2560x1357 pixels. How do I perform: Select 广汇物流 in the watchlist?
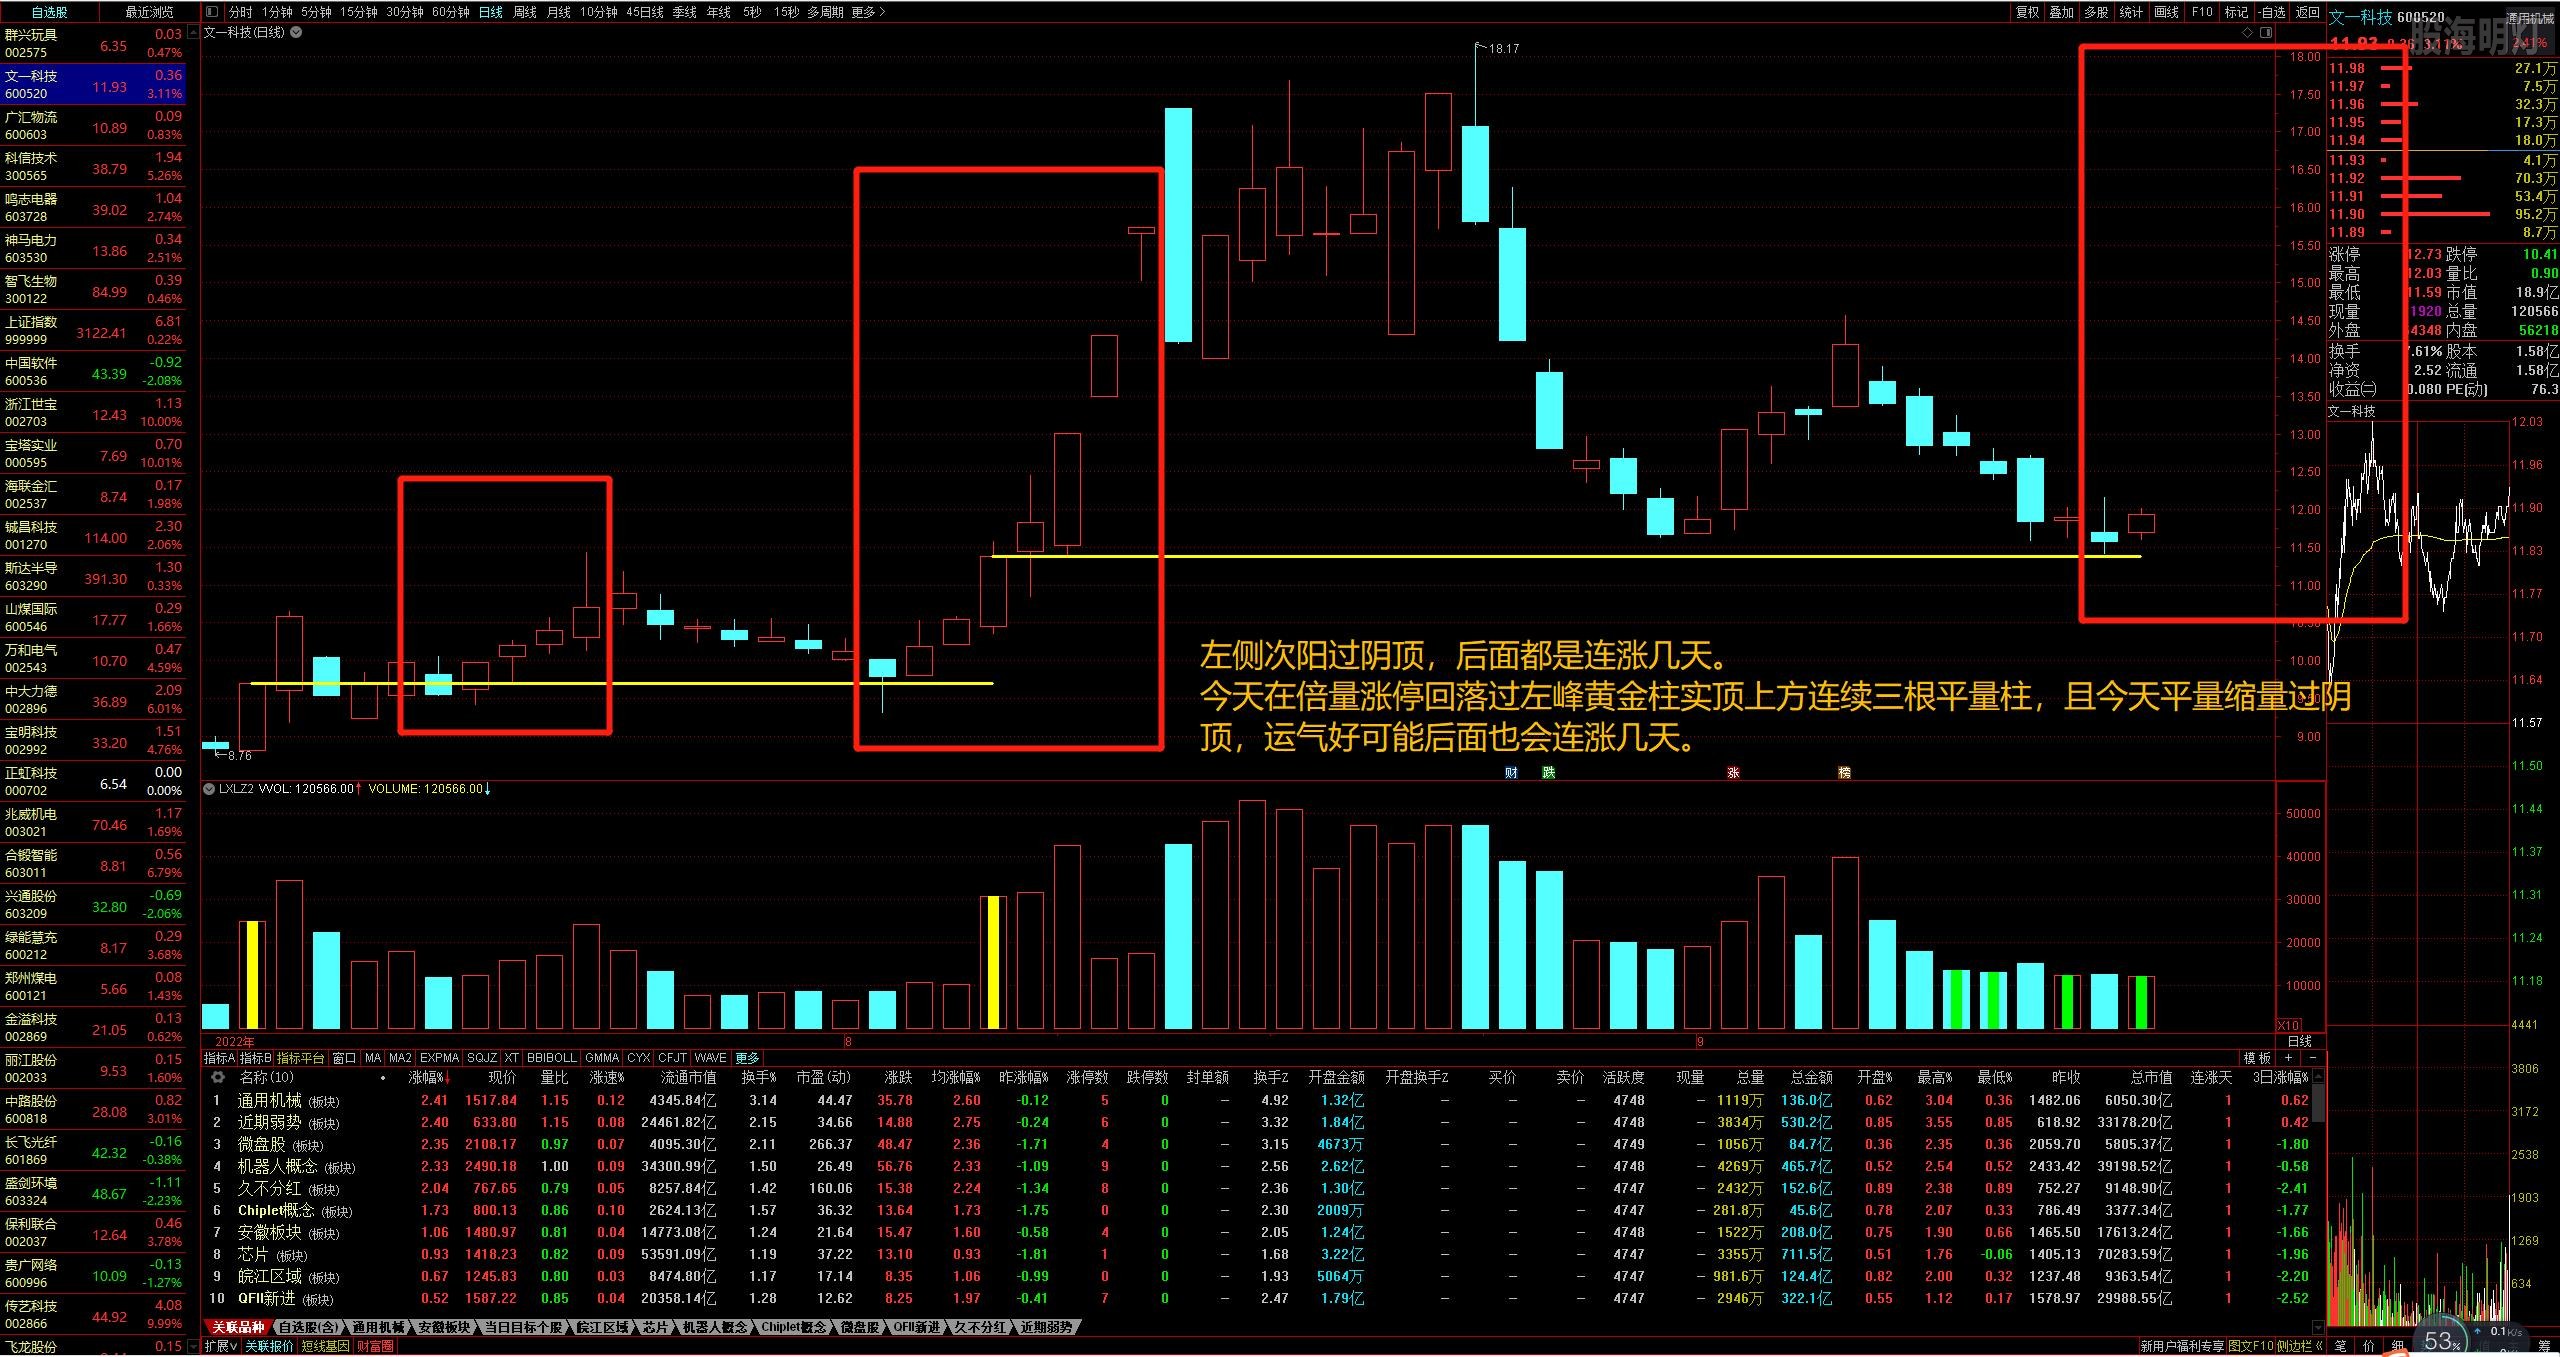click(94, 125)
